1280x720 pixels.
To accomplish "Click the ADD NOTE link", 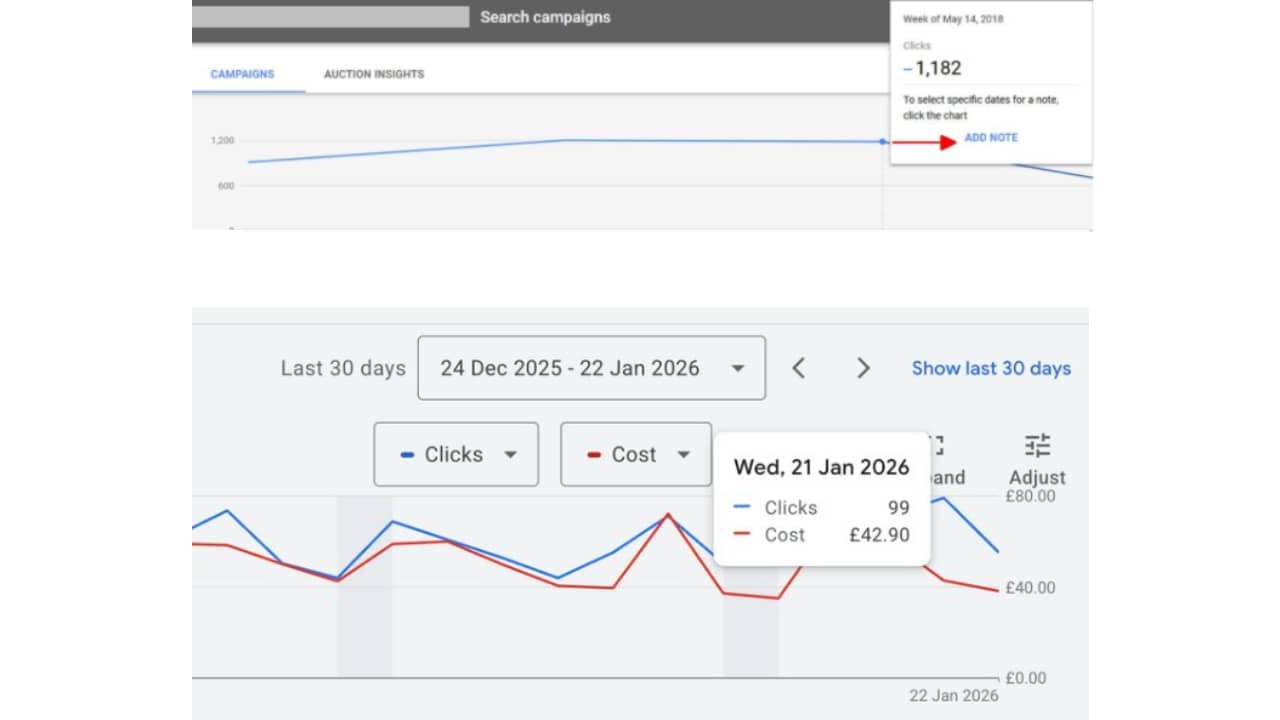I will click(x=991, y=138).
